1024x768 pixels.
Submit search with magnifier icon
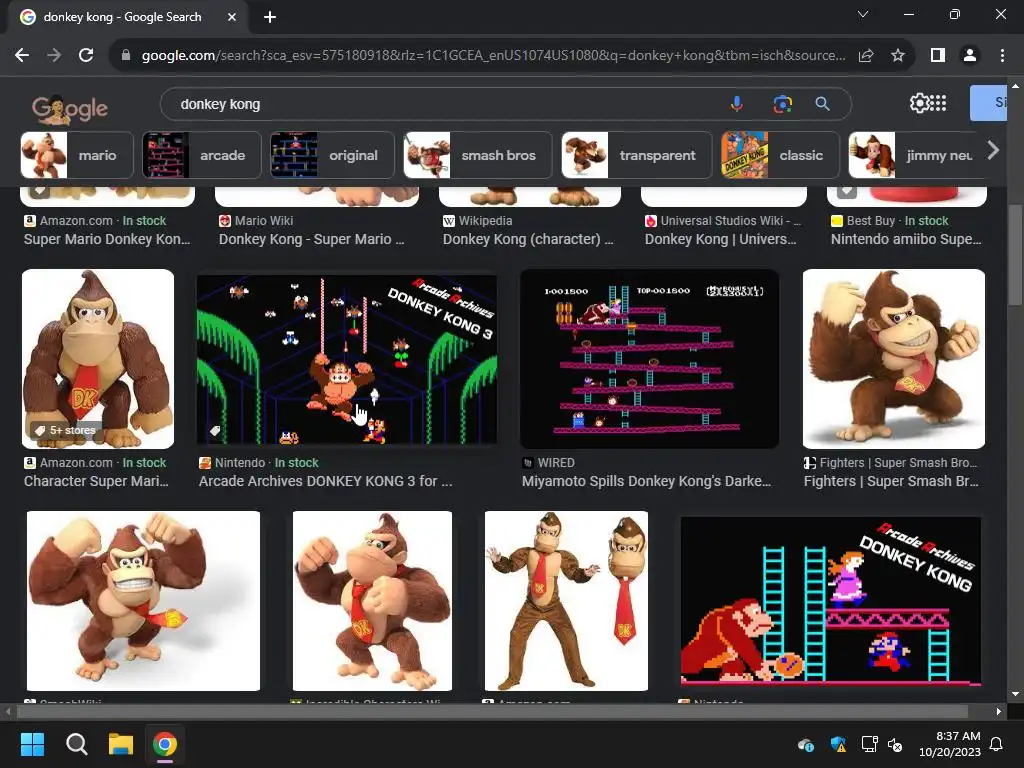(822, 104)
